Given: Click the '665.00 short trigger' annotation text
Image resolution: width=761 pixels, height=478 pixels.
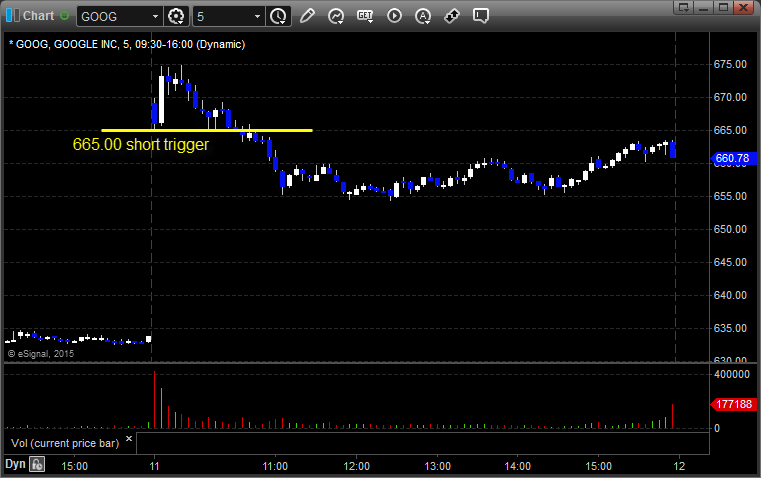Looking at the screenshot, I should click(x=141, y=145).
